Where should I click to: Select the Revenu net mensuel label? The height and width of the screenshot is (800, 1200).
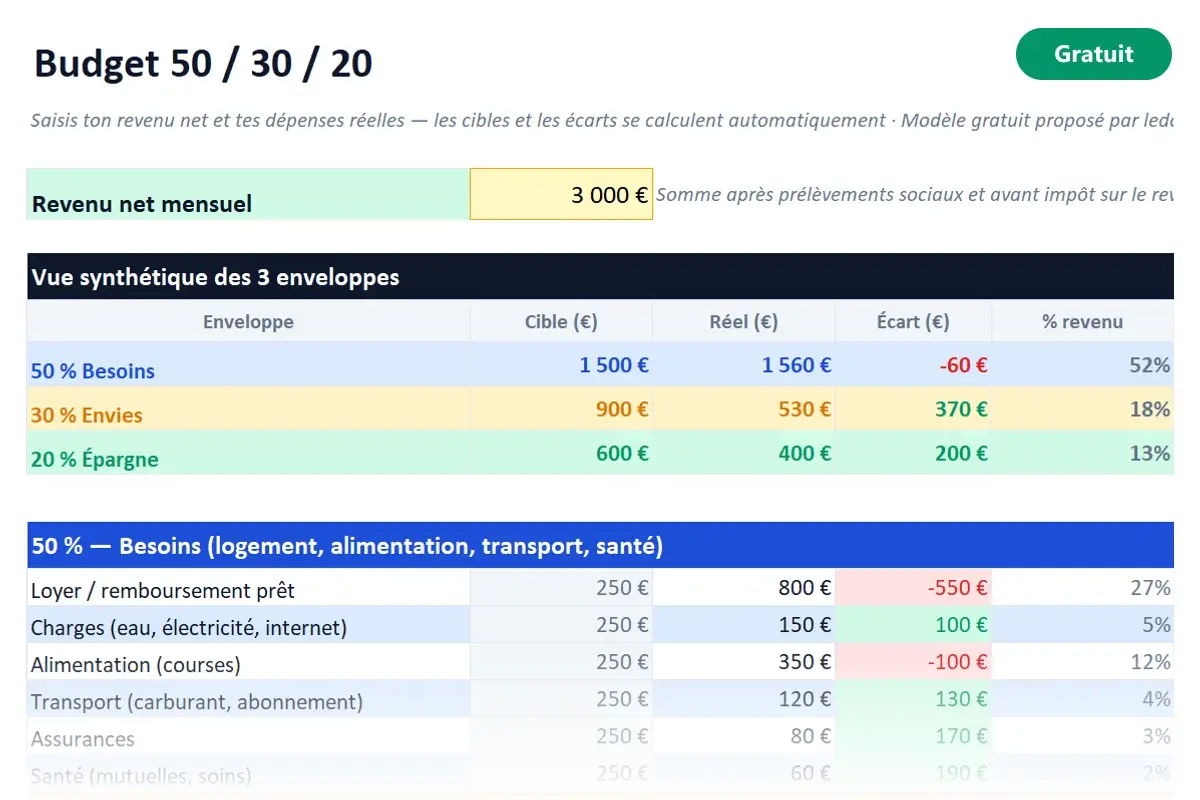click(x=248, y=194)
